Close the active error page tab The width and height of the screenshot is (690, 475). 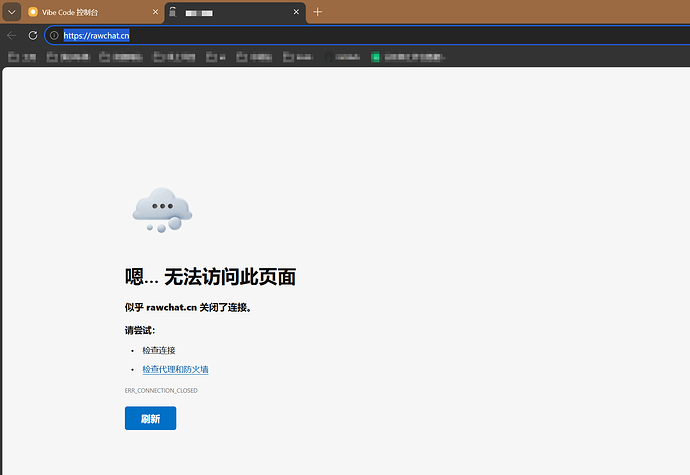[x=296, y=12]
